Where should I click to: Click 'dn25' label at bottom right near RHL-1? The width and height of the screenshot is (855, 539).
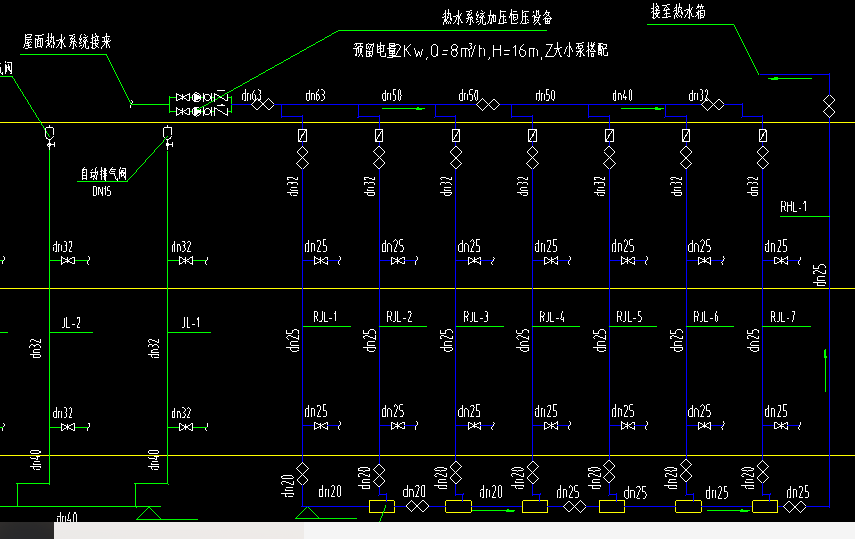(798, 492)
